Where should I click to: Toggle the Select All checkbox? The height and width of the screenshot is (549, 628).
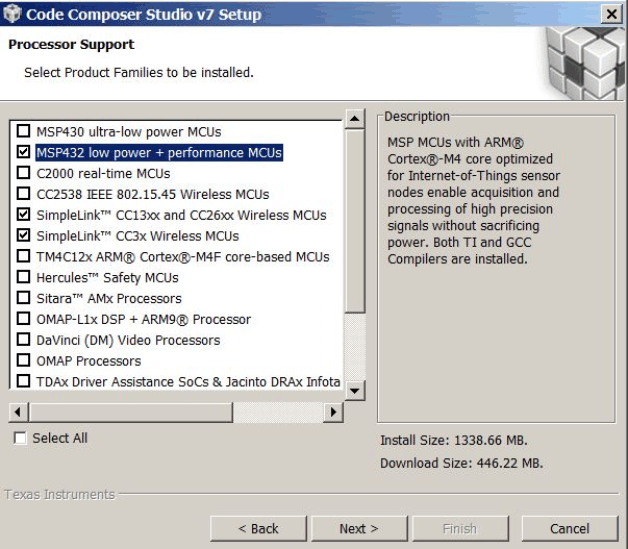tap(20, 438)
